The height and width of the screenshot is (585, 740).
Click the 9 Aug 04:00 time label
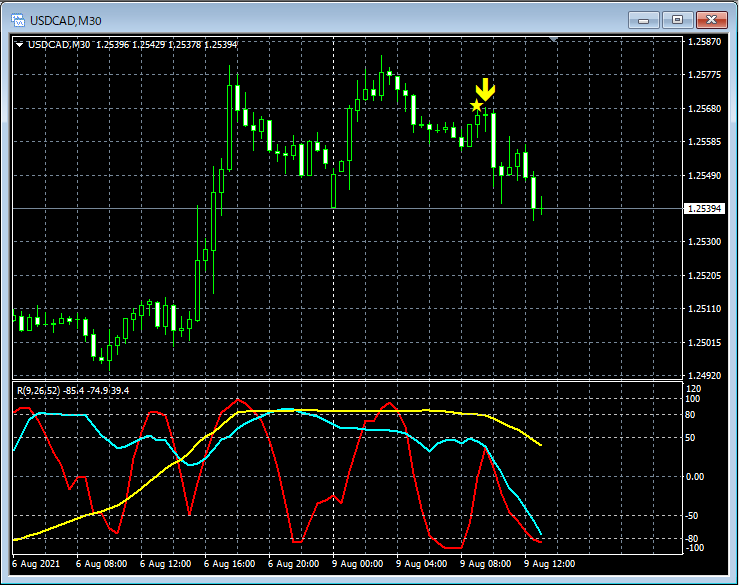(x=421, y=564)
